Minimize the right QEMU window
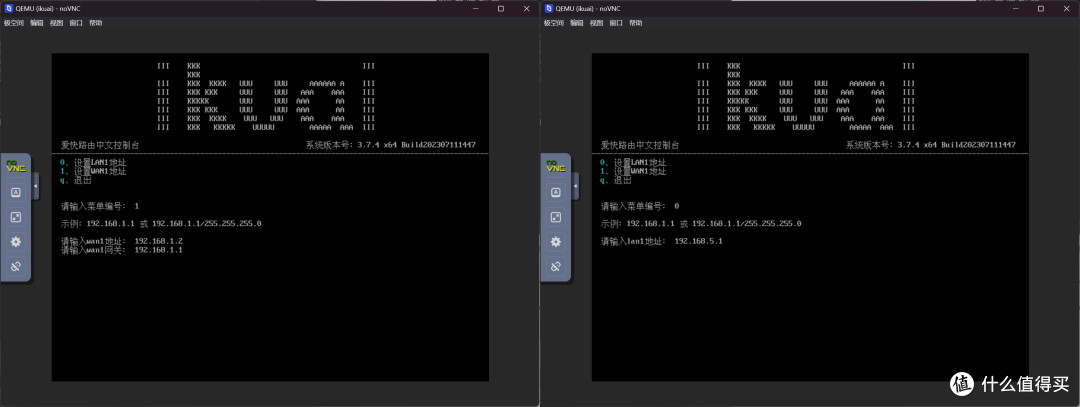Viewport: 1080px width, 407px height. [1017, 8]
